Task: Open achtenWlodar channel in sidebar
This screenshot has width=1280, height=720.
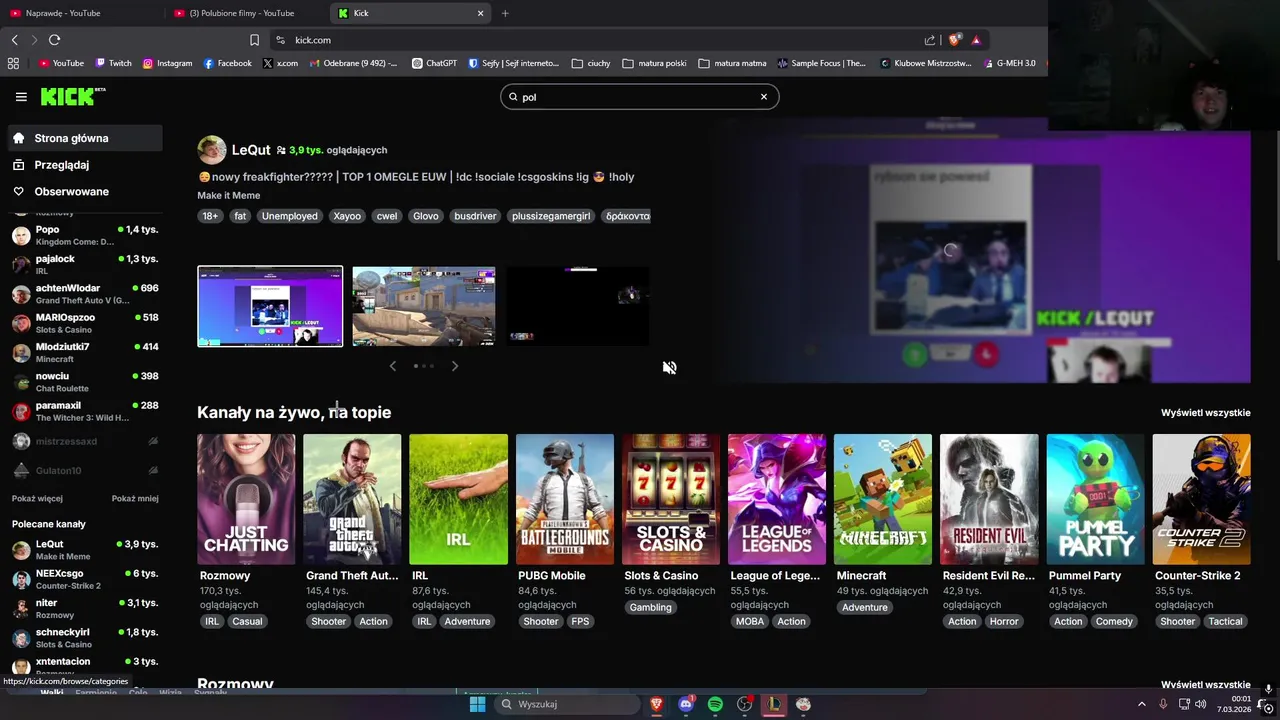Action: [x=85, y=294]
